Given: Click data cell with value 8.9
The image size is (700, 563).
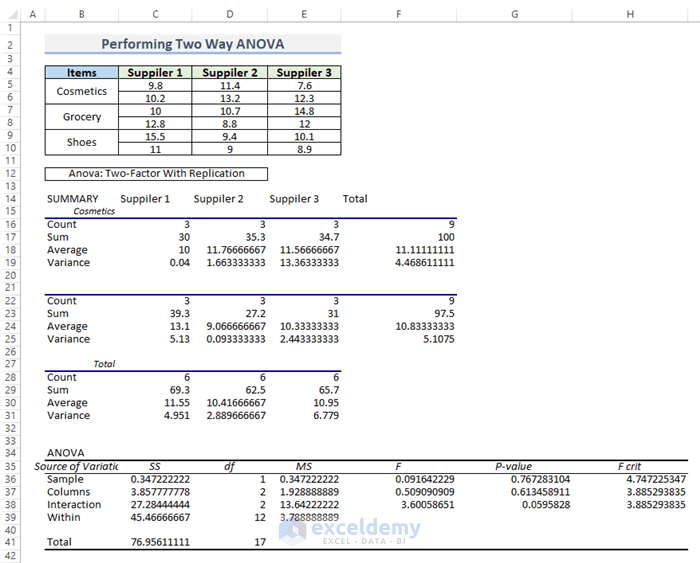Looking at the screenshot, I should tap(304, 149).
